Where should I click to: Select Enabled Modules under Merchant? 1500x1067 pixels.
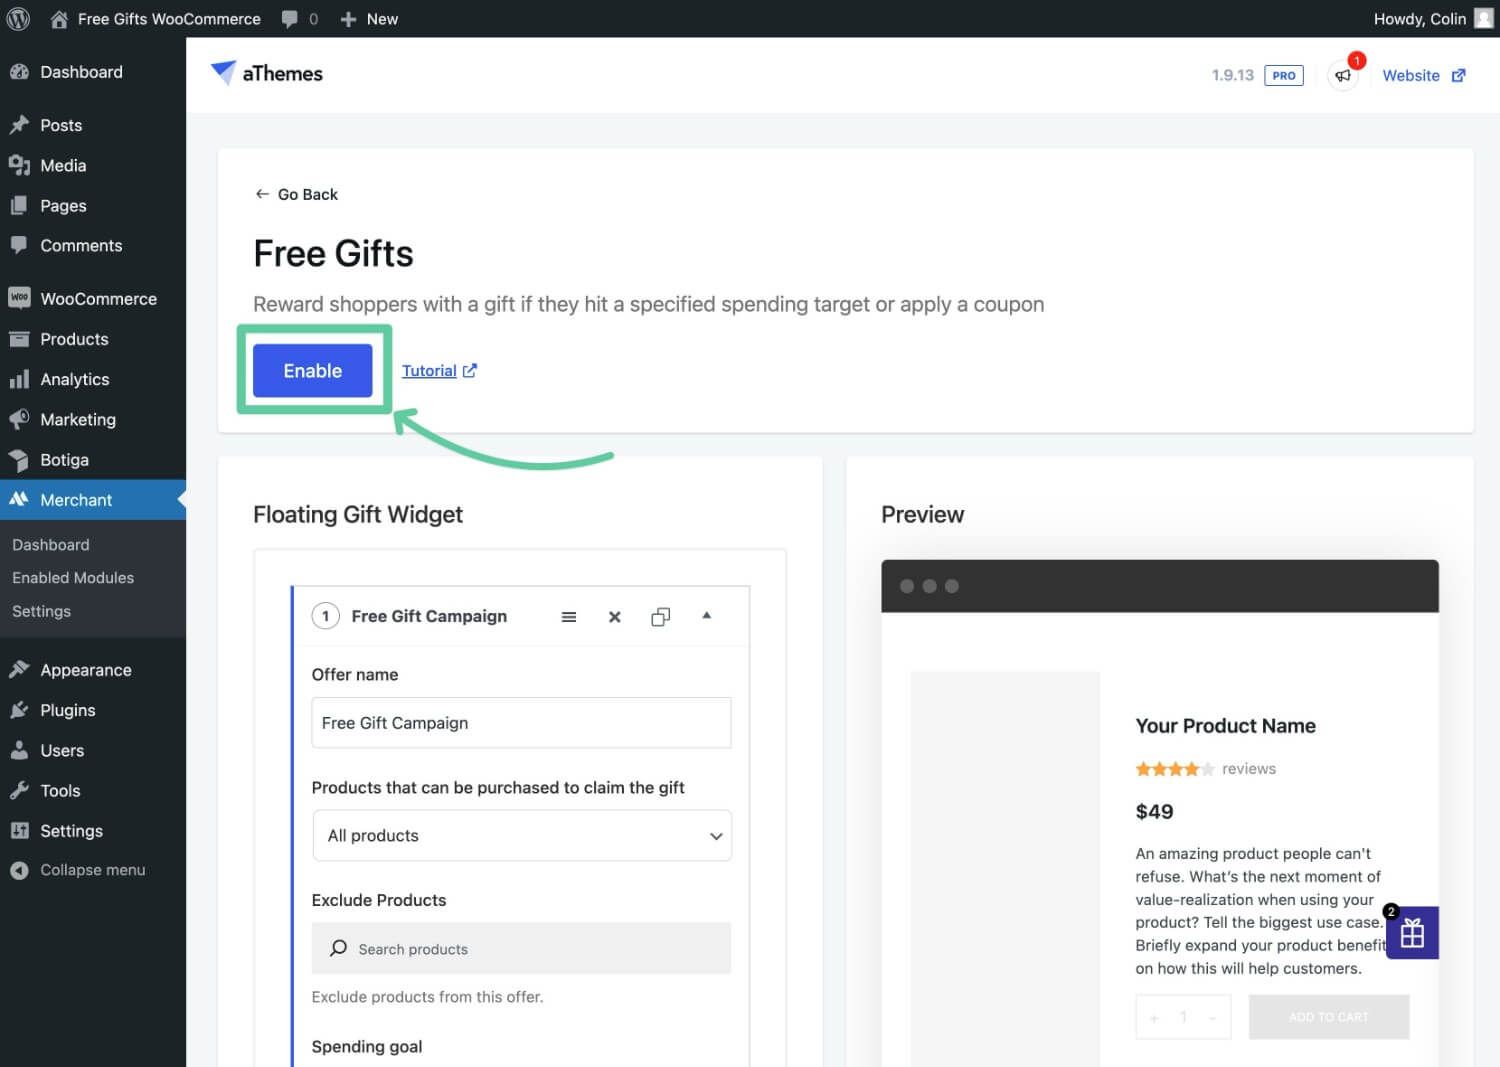73,578
